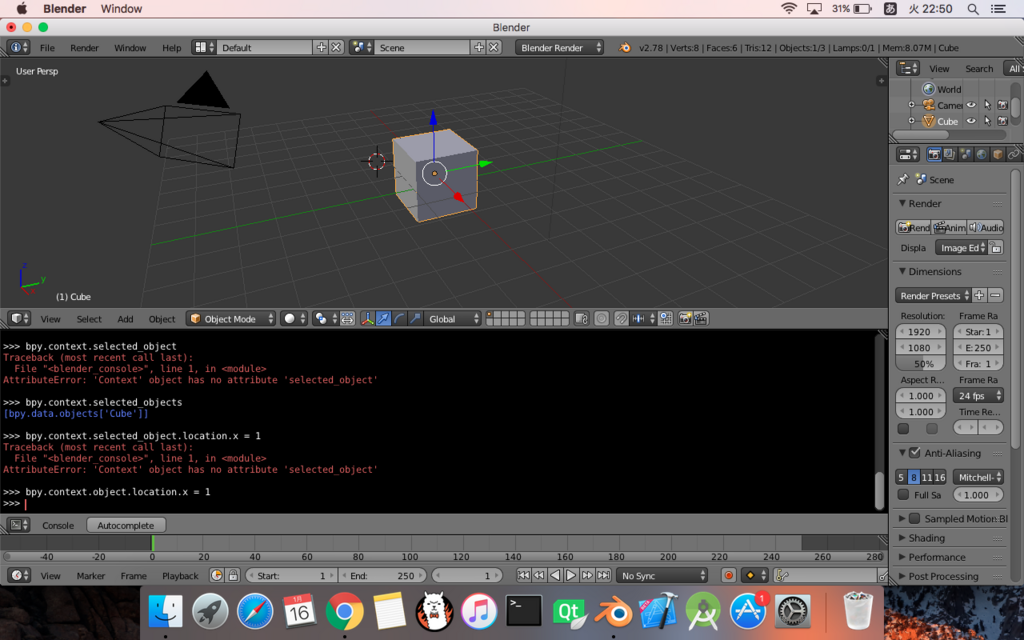Open the Object properties tab

[x=997, y=155]
